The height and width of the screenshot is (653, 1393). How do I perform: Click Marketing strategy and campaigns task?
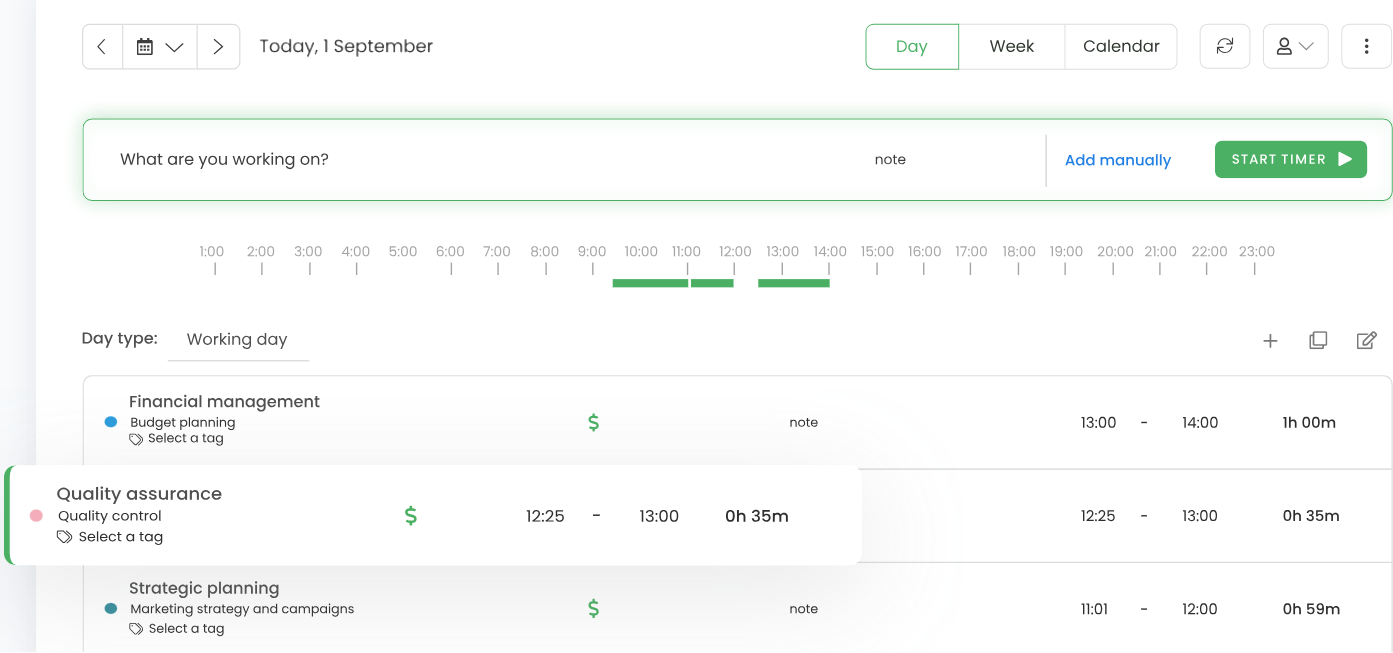click(242, 609)
